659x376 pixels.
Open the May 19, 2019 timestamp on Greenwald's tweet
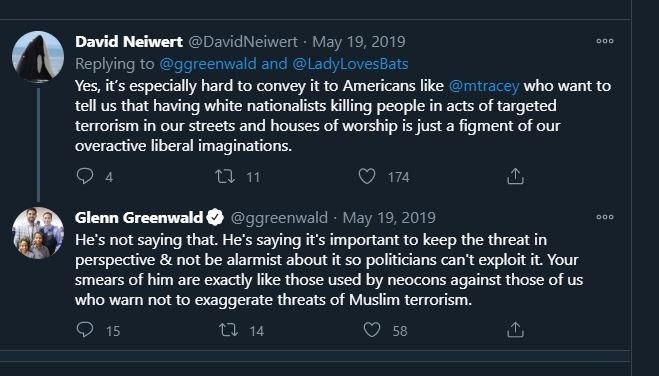[389, 218]
